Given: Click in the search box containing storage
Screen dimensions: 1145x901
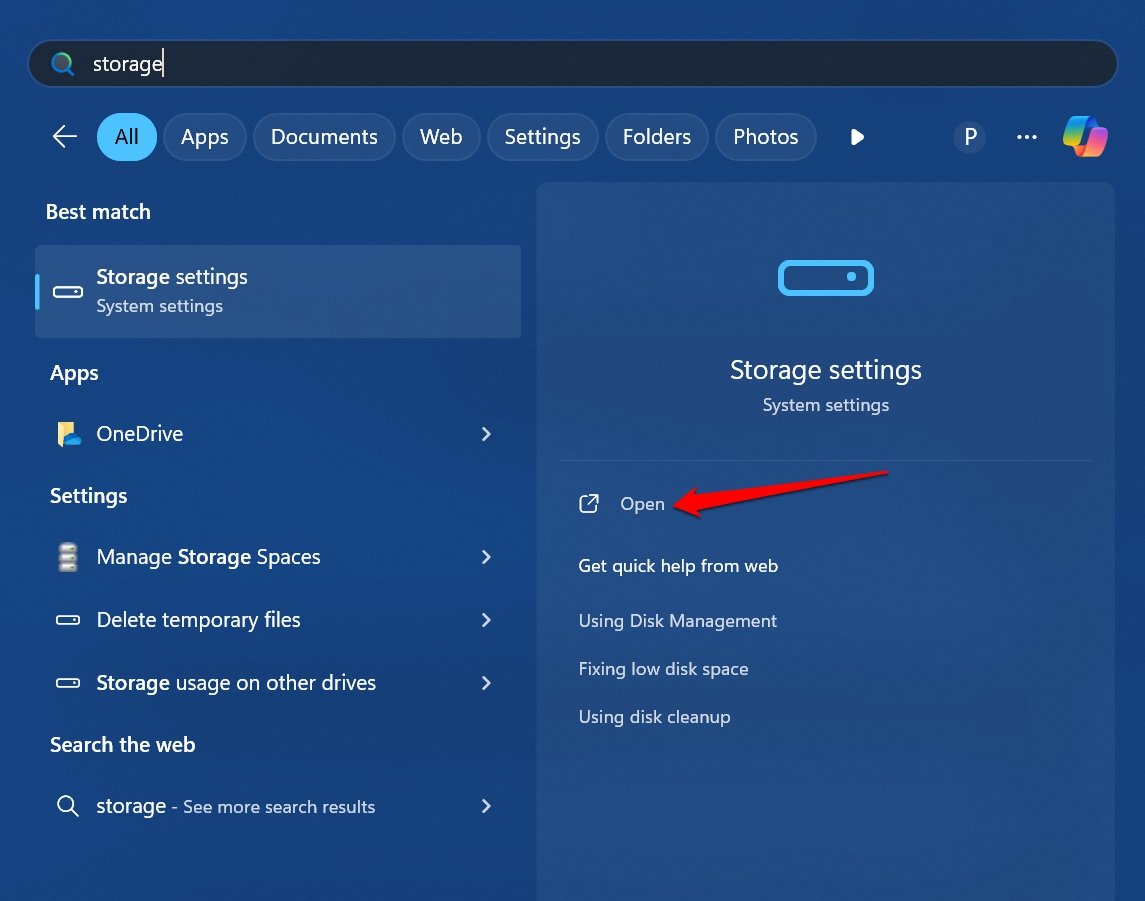Looking at the screenshot, I should click(572, 64).
